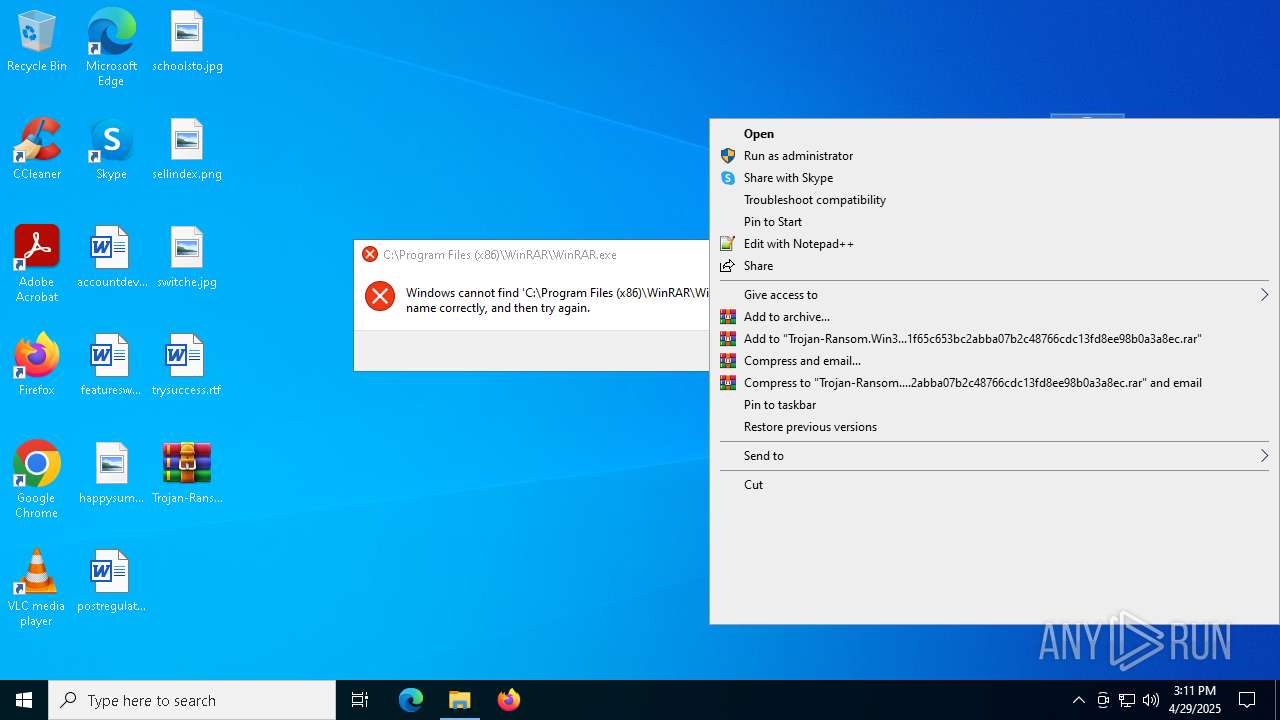Select the Skype desktop shortcut
This screenshot has width=1280, height=720.
pyautogui.click(x=111, y=150)
